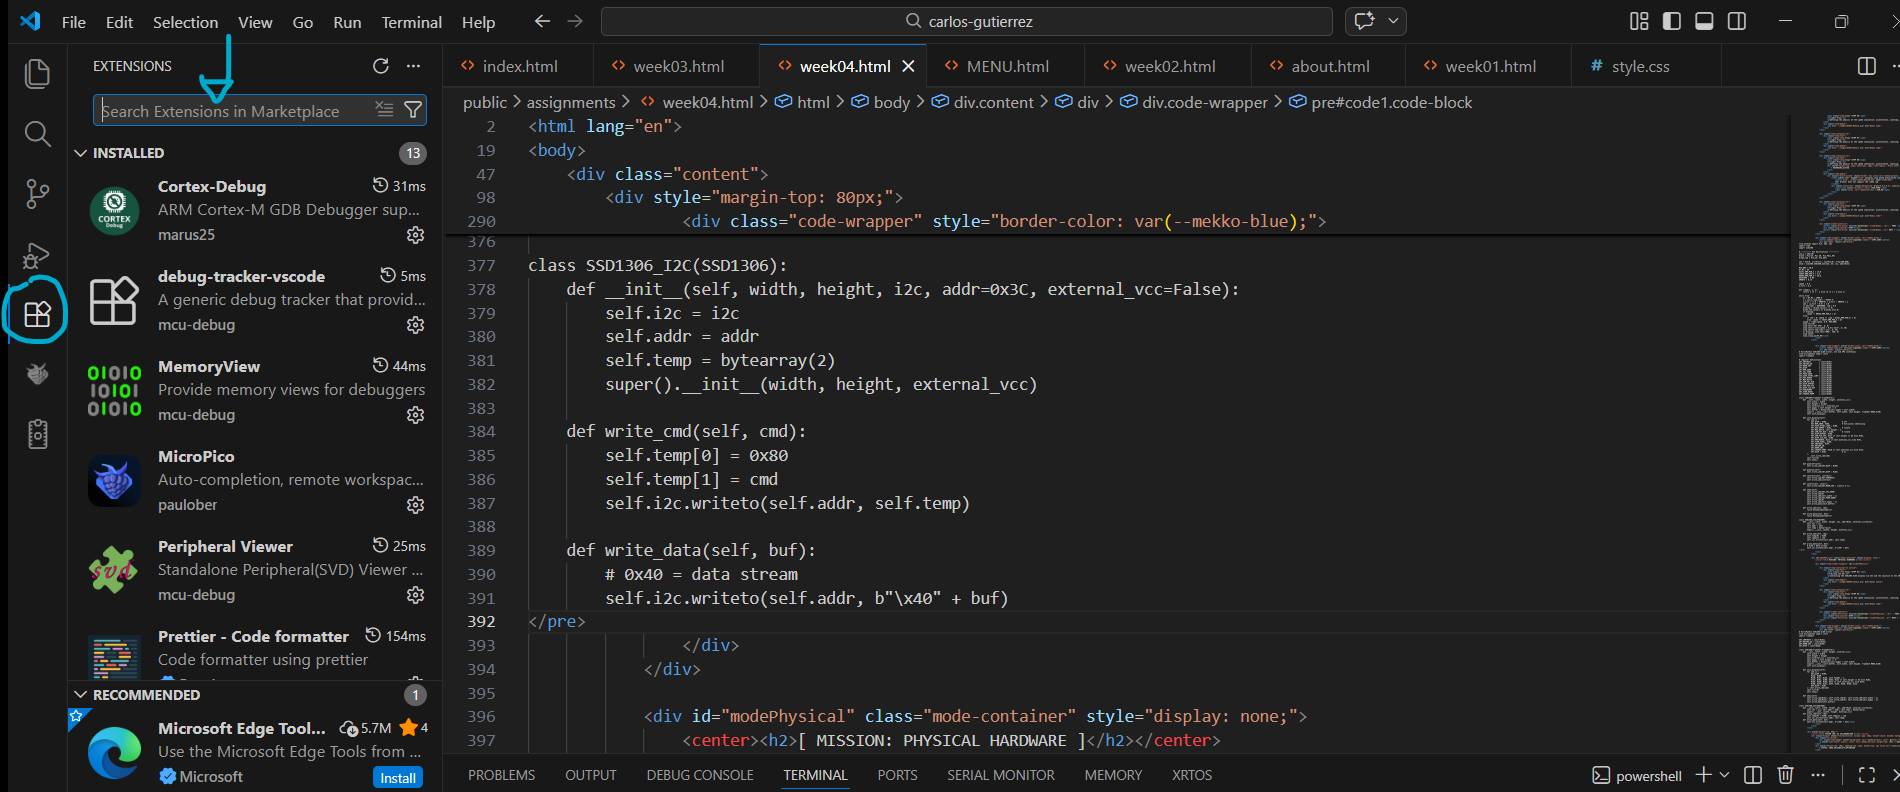Image resolution: width=1900 pixels, height=792 pixels.
Task: Click line number 392 in the gutter
Action: (481, 622)
